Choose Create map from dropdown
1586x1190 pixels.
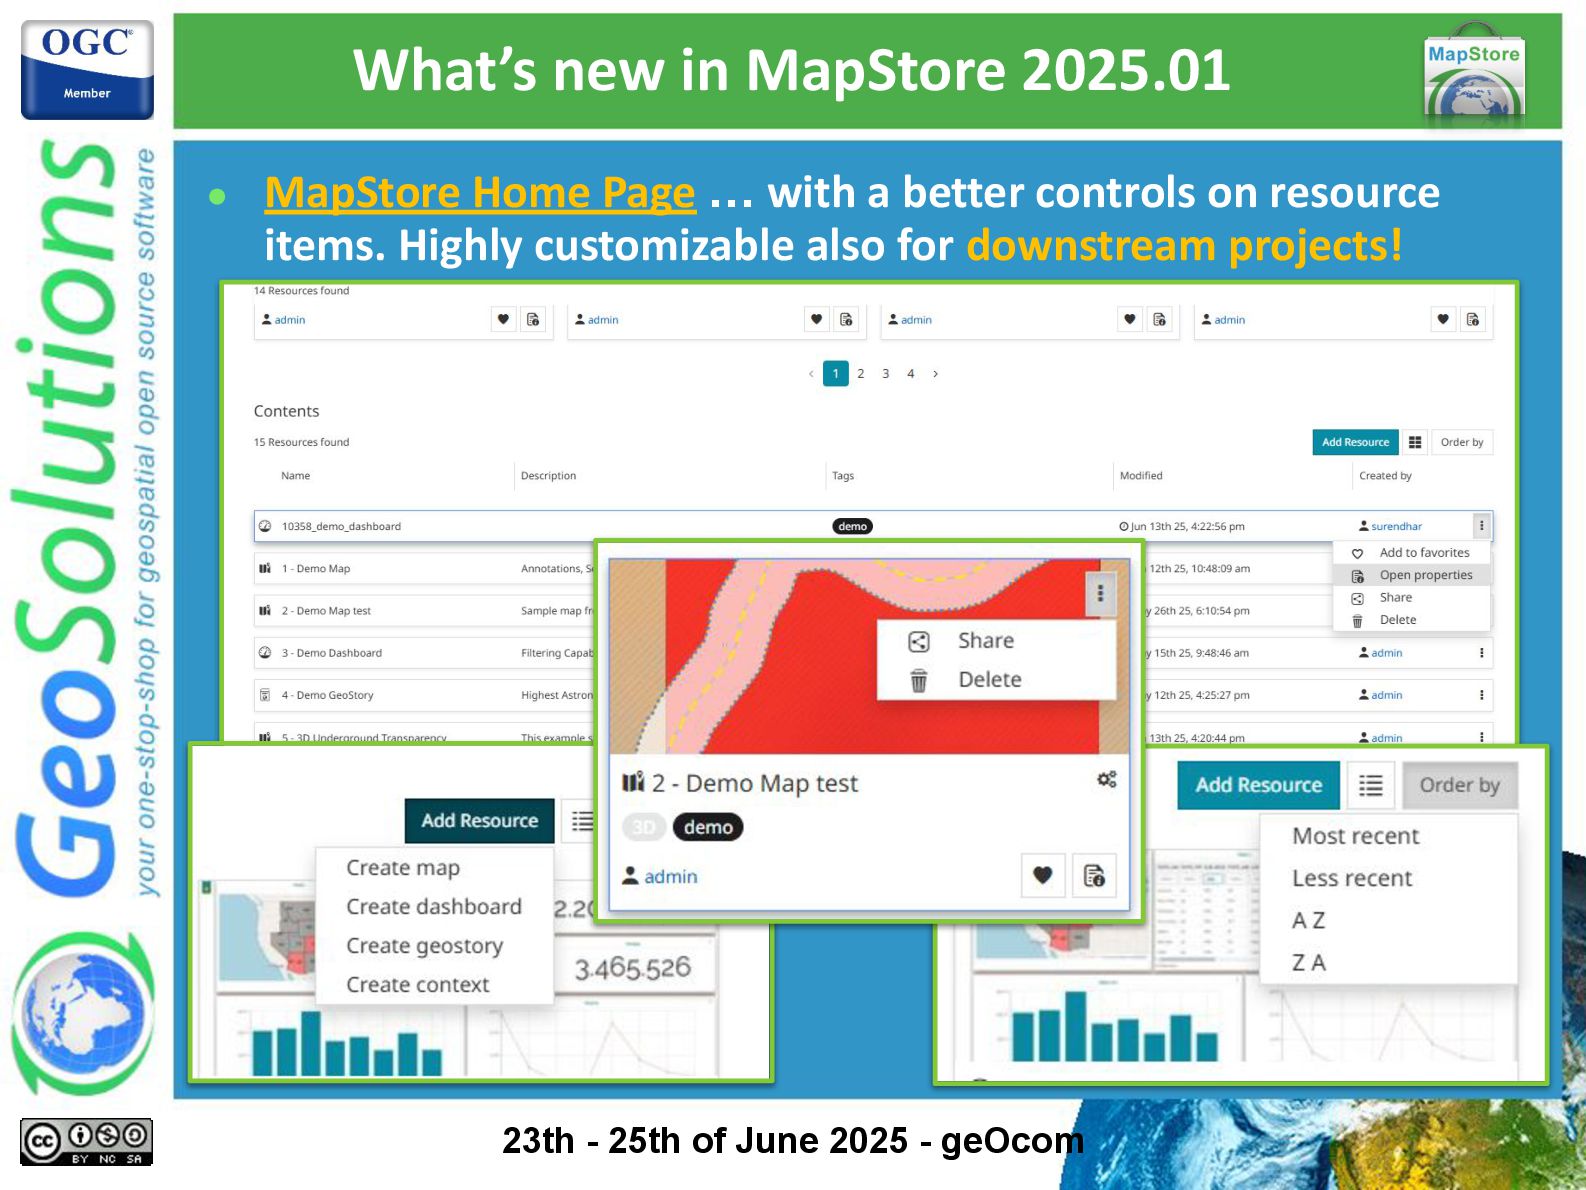coord(403,868)
